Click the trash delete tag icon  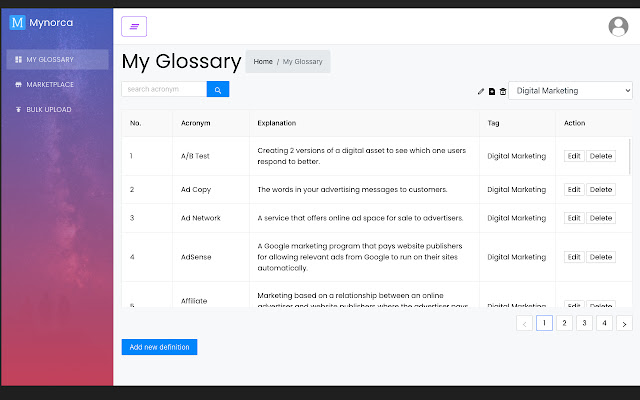pos(503,91)
